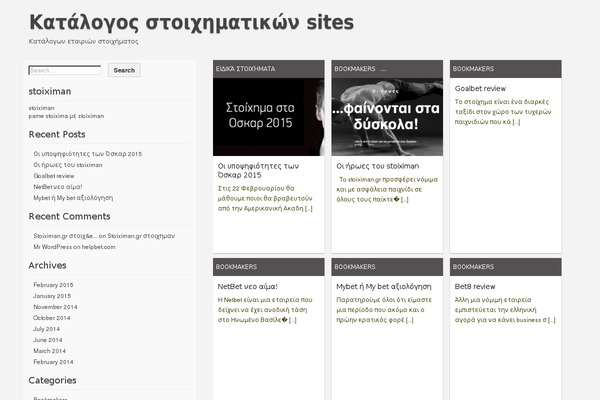This screenshot has width=600, height=400.
Task: Open recent post Οι ήρωες του stoiximan
Action: pos(68,165)
